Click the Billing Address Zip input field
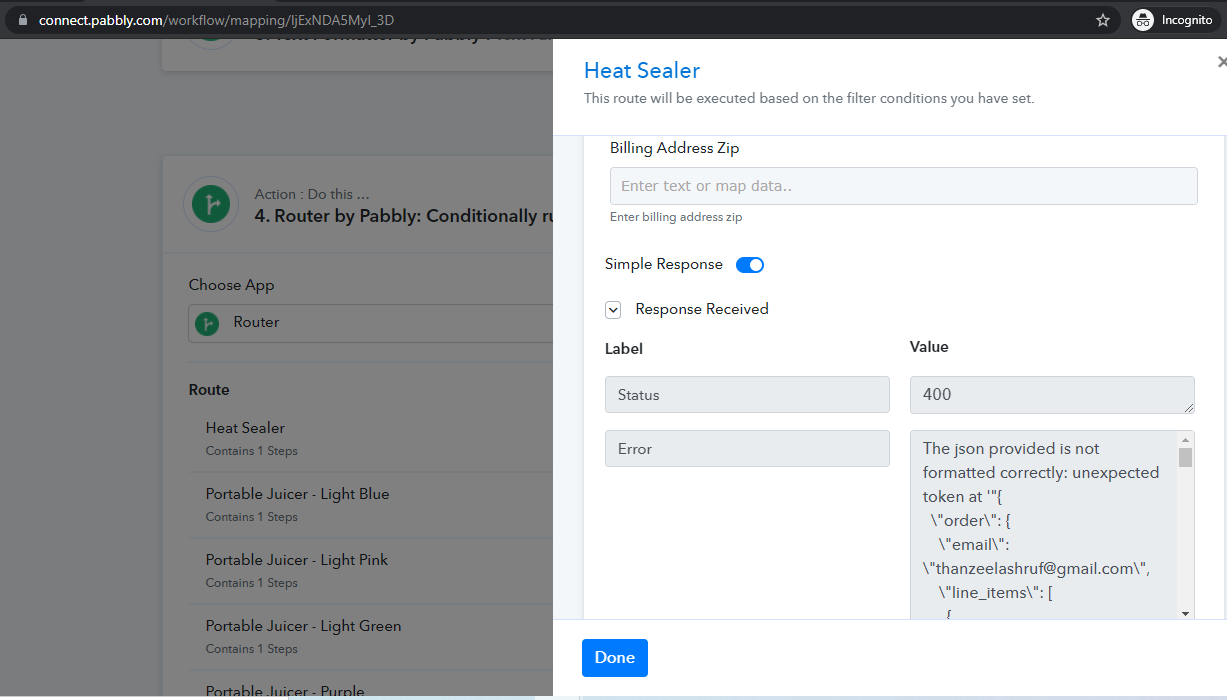This screenshot has height=700, width=1227. pyautogui.click(x=904, y=186)
